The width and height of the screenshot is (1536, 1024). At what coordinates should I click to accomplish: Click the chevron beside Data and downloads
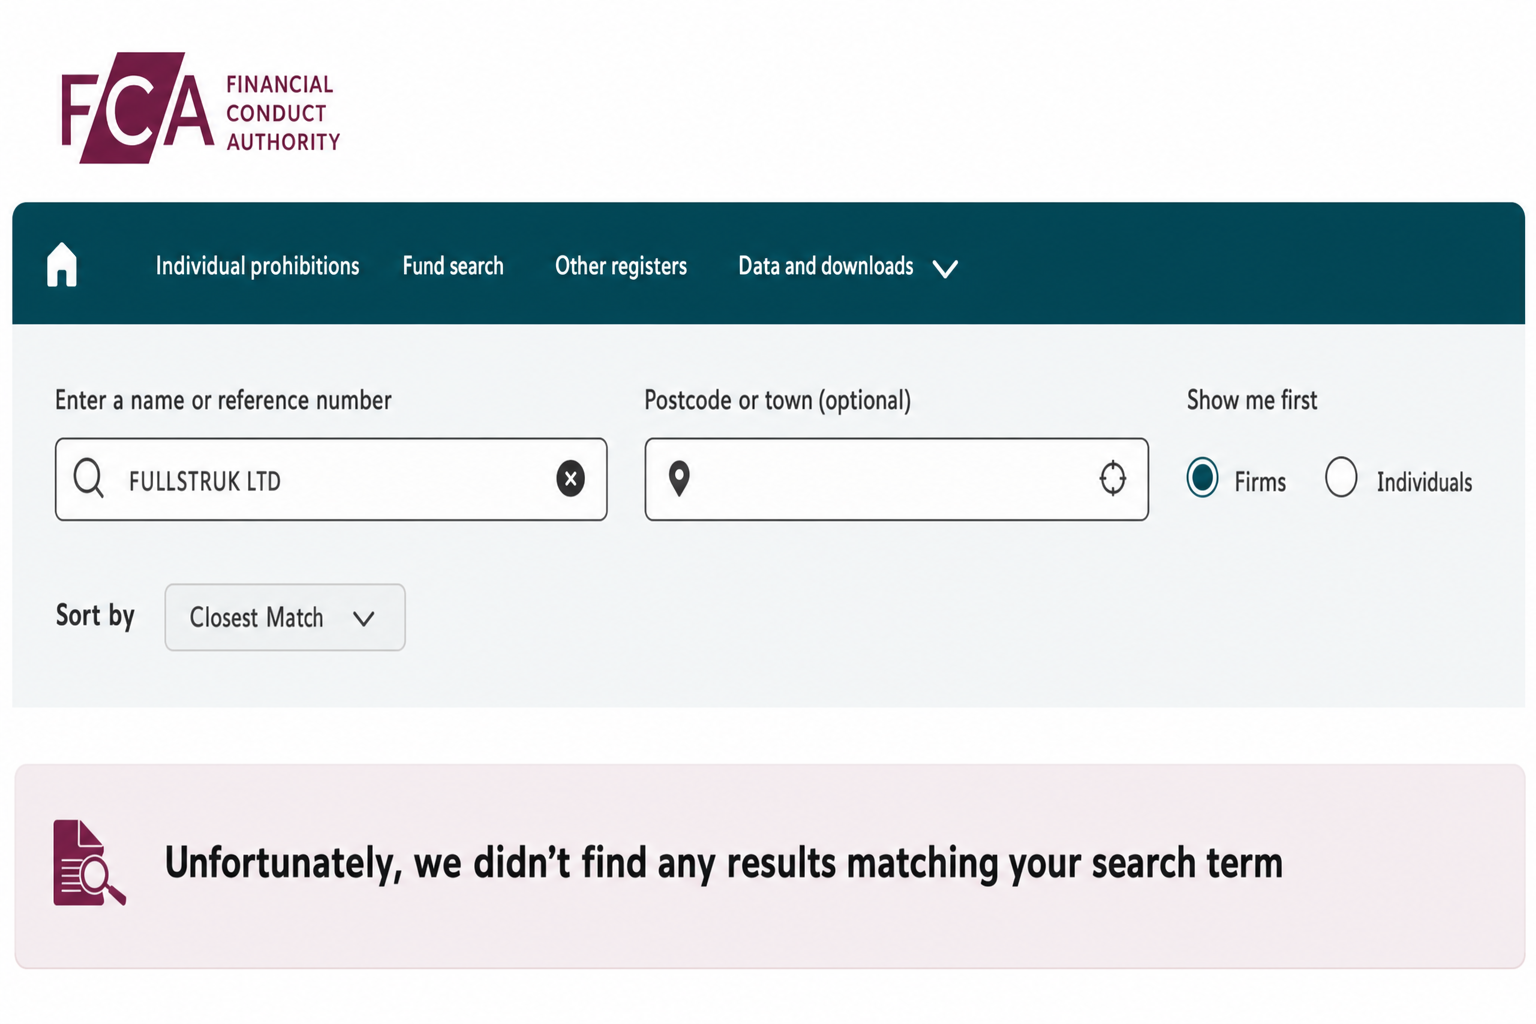click(x=945, y=268)
